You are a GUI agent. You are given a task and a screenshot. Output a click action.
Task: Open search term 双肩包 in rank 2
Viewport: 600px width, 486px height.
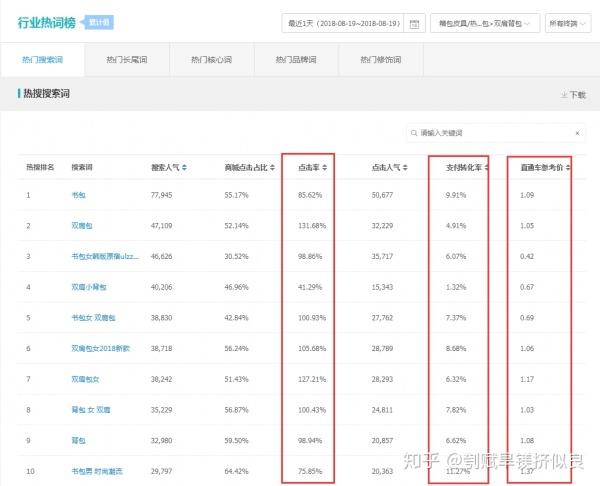[82, 226]
